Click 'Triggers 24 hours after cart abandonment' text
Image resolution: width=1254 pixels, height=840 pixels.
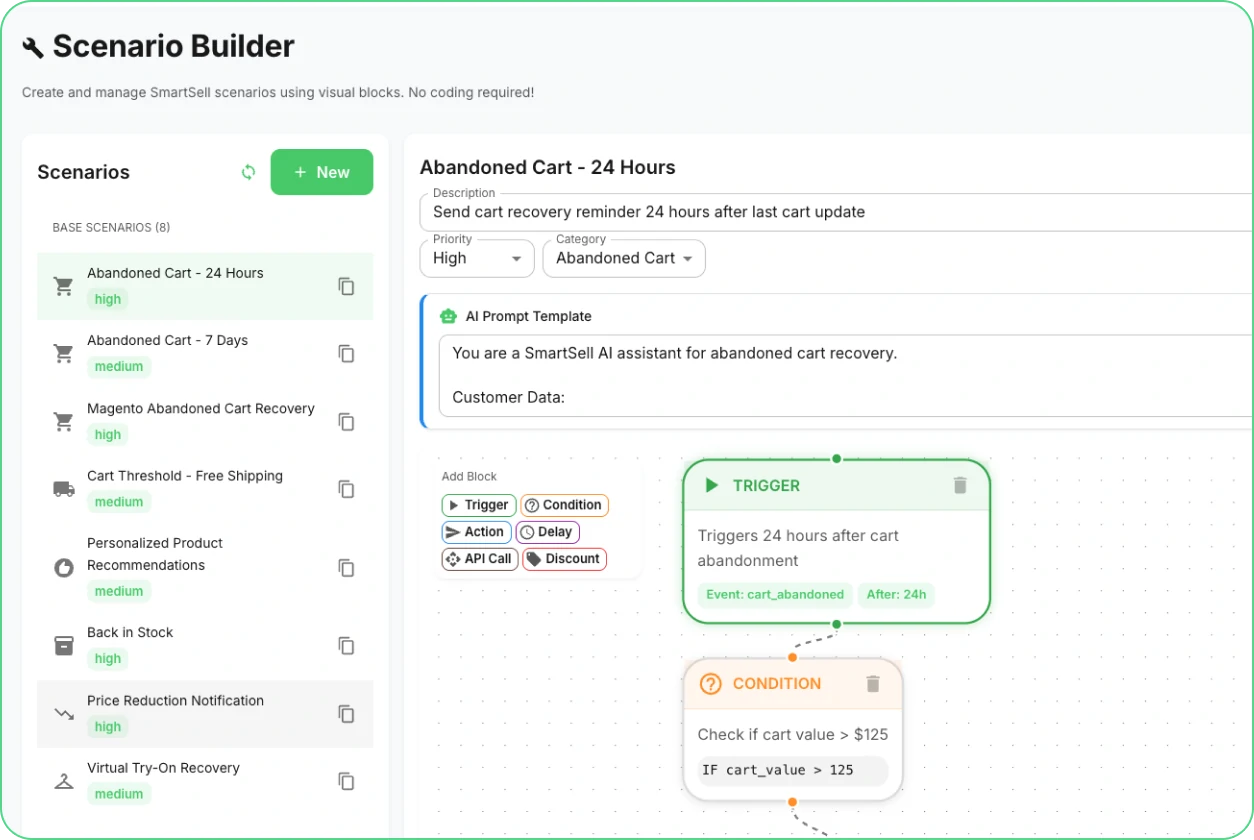coord(798,548)
